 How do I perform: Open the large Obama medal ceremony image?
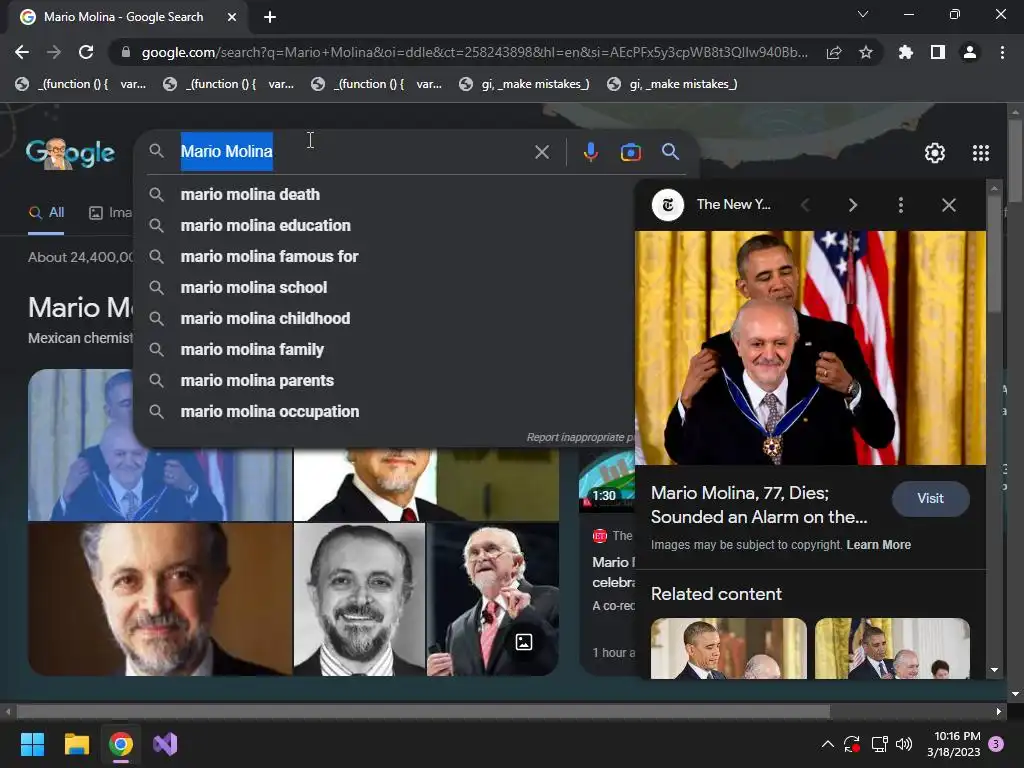pyautogui.click(x=810, y=348)
